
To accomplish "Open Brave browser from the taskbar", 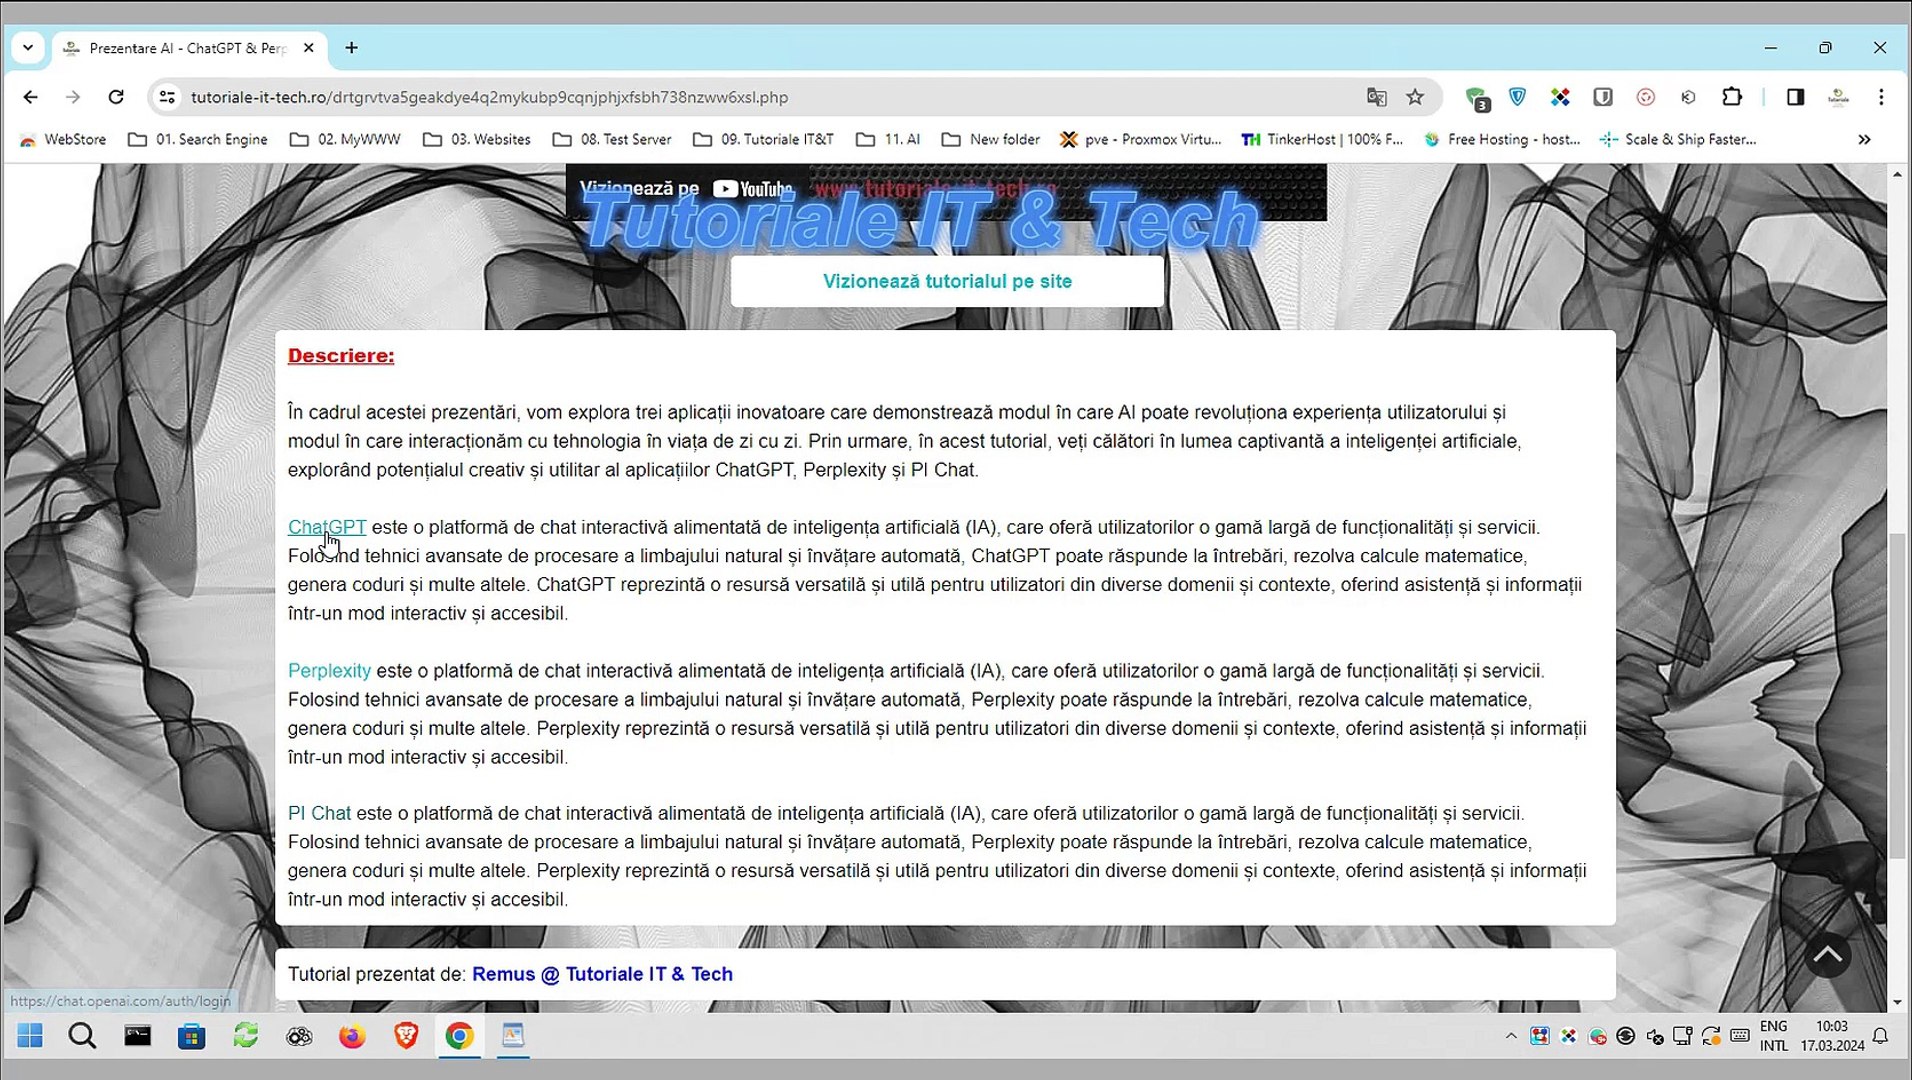I will pos(406,1037).
